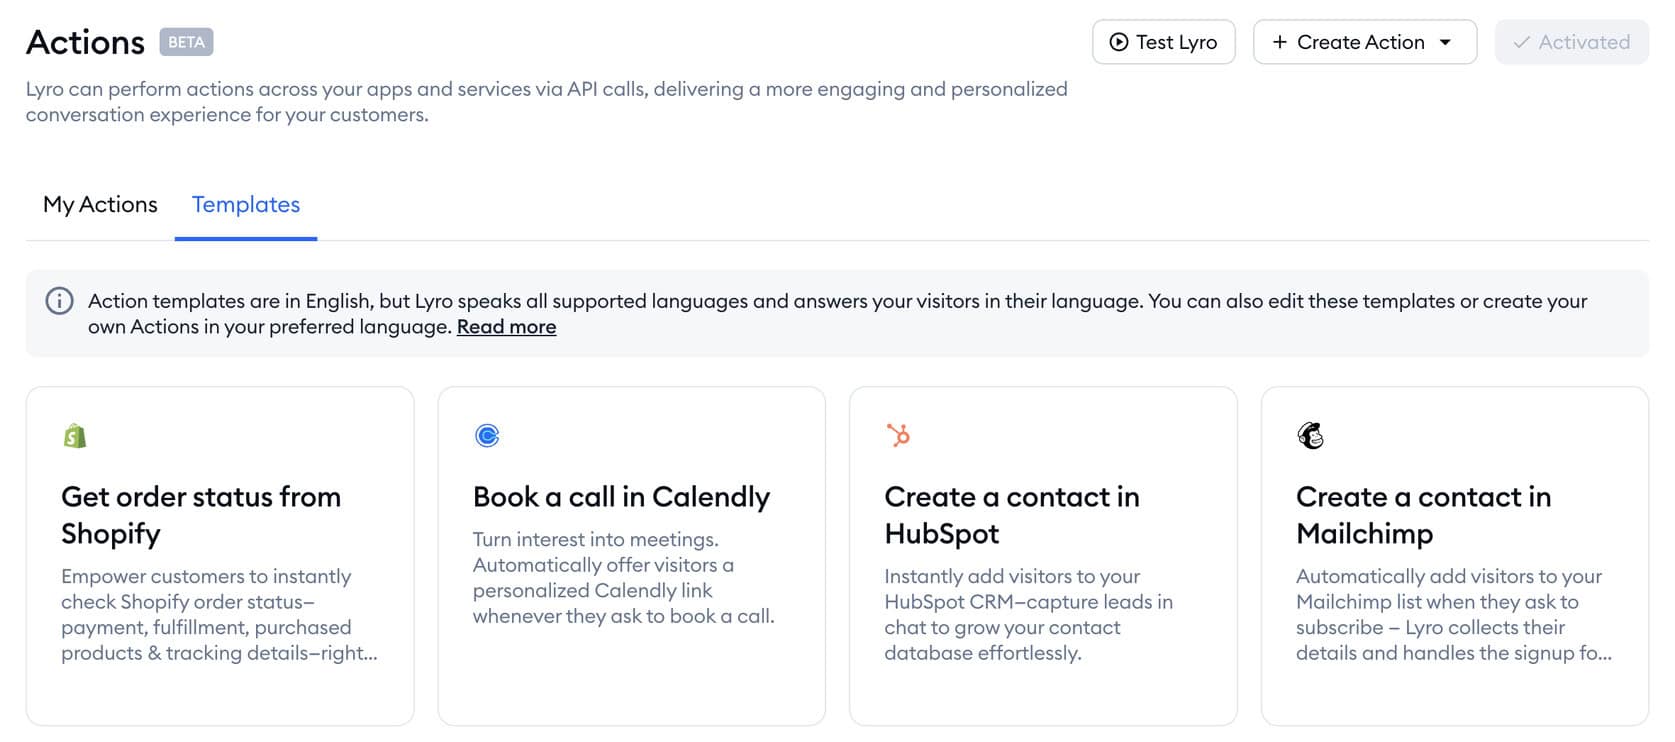This screenshot has height=742, width=1675.
Task: Click the Calendly logo icon
Action: 487,436
